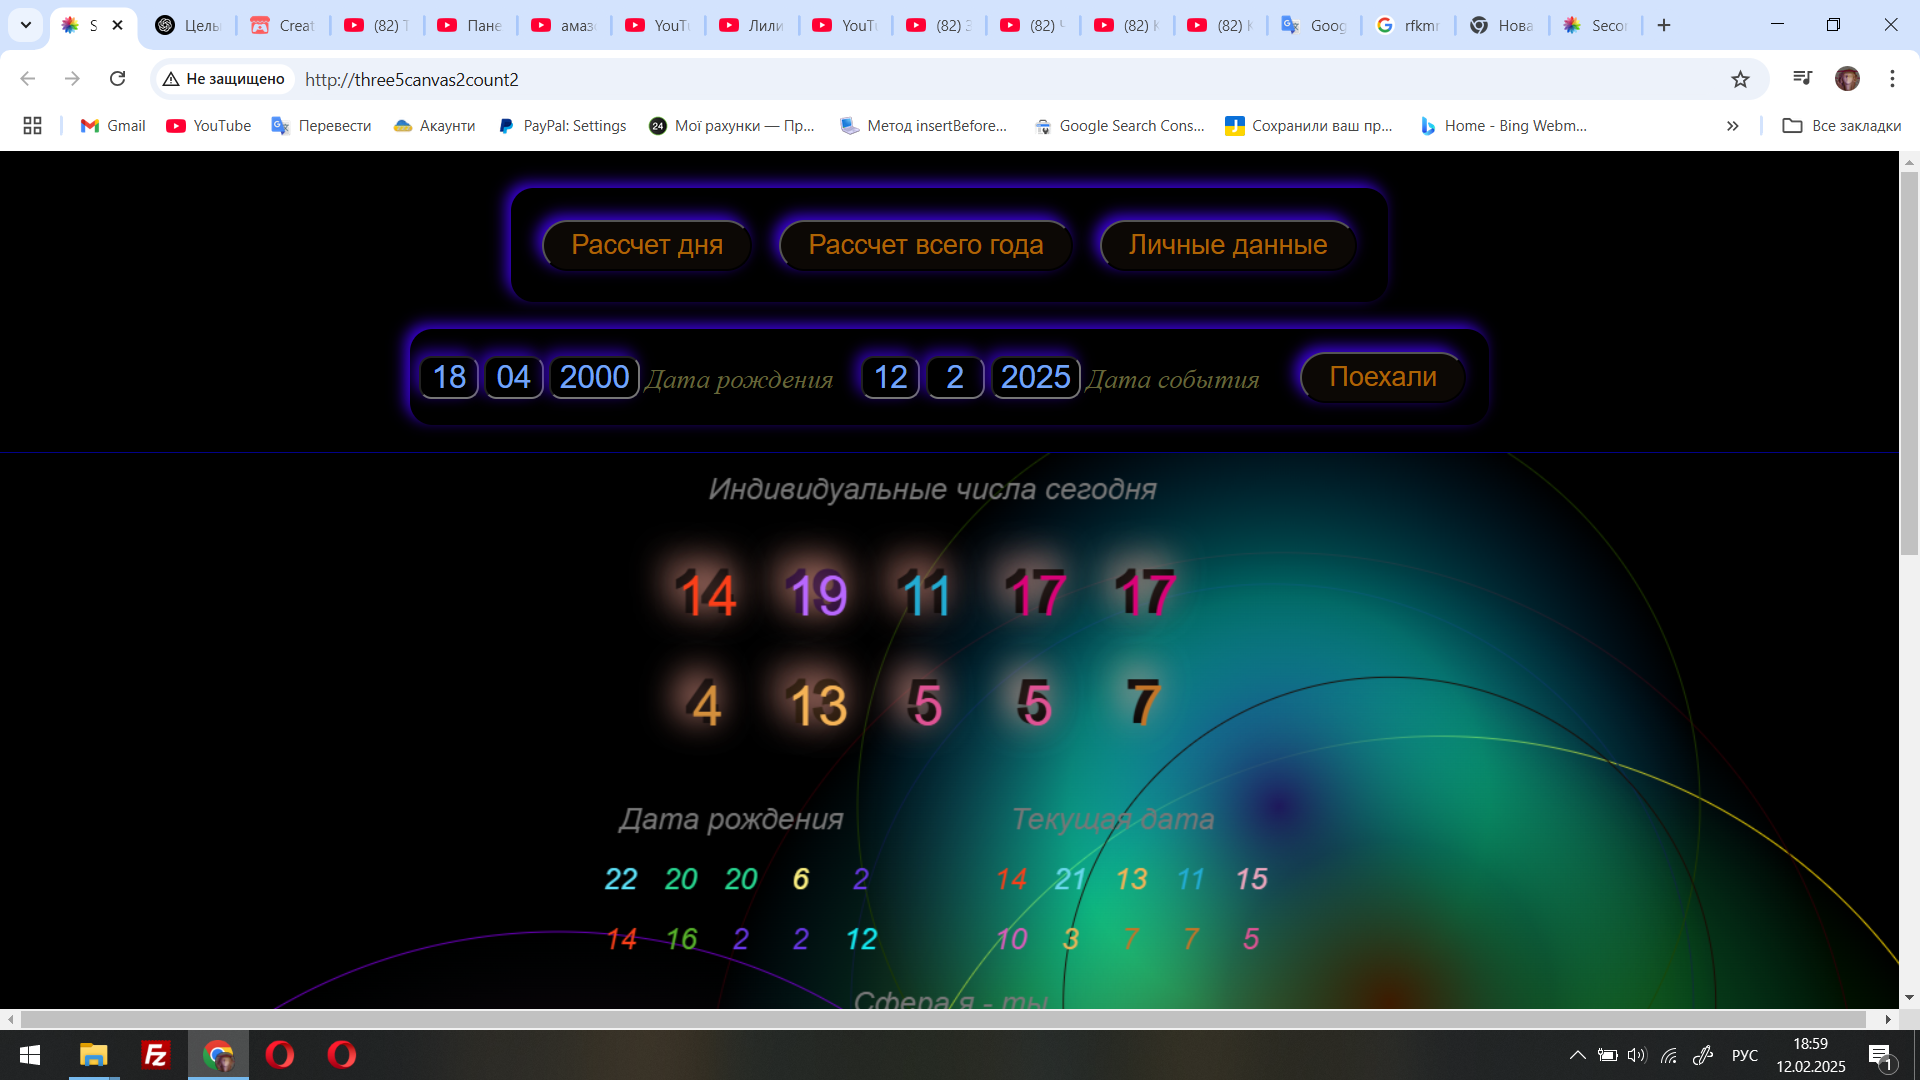Click the horizontal page scrollbar
Image resolution: width=1920 pixels, height=1080 pixels.
[x=943, y=1019]
